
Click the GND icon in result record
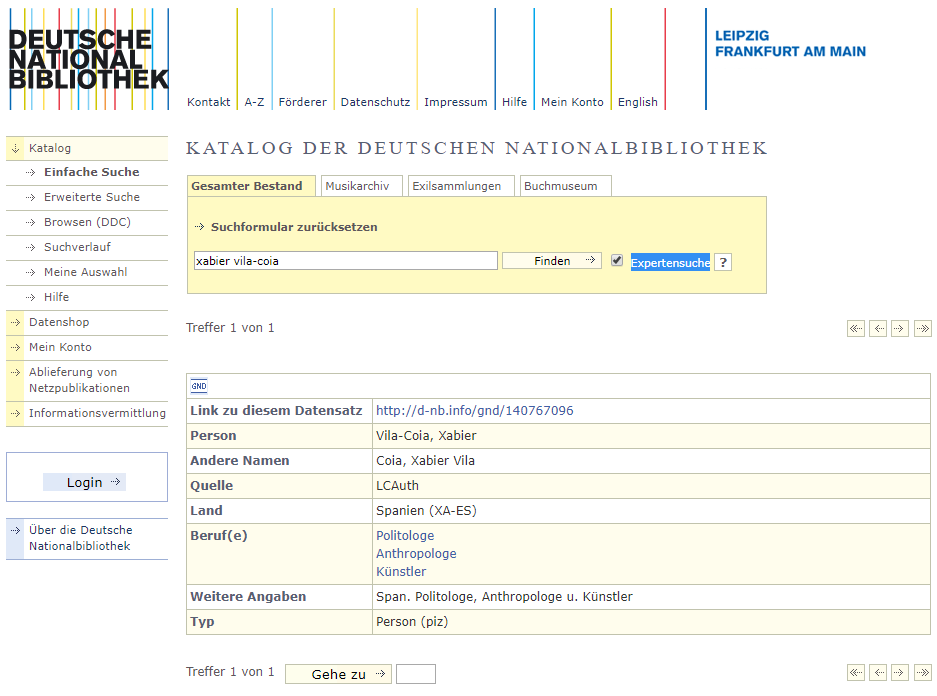pyautogui.click(x=199, y=386)
